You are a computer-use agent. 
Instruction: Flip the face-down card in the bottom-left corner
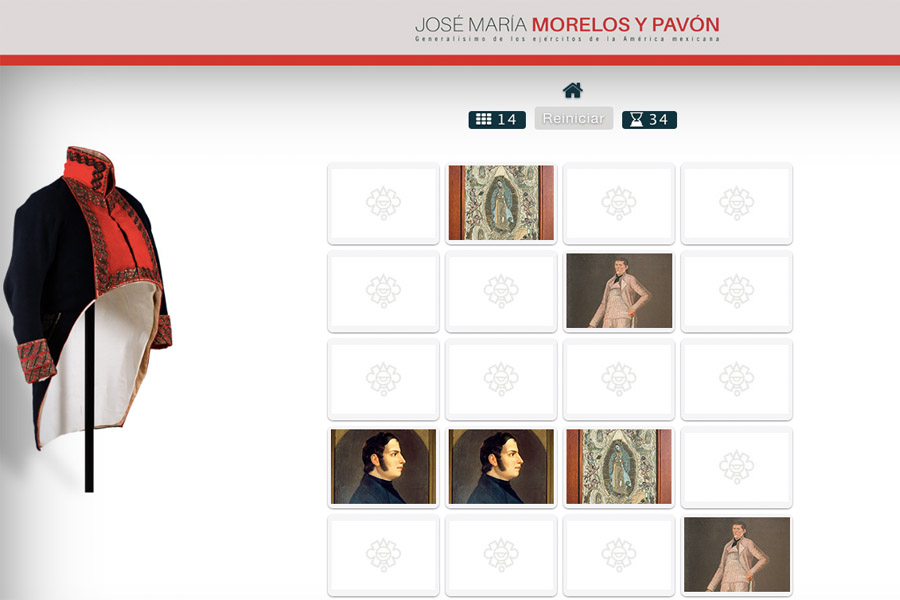pos(383,555)
